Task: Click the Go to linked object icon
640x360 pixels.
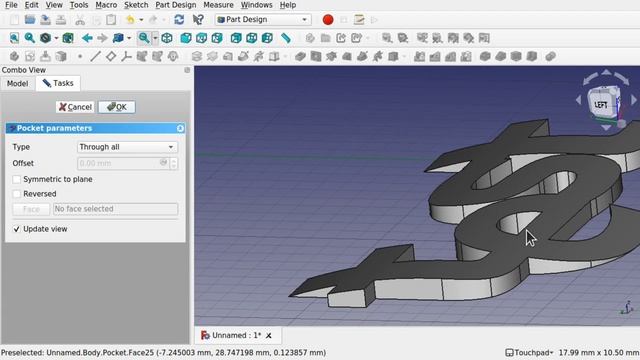Action: [118, 38]
